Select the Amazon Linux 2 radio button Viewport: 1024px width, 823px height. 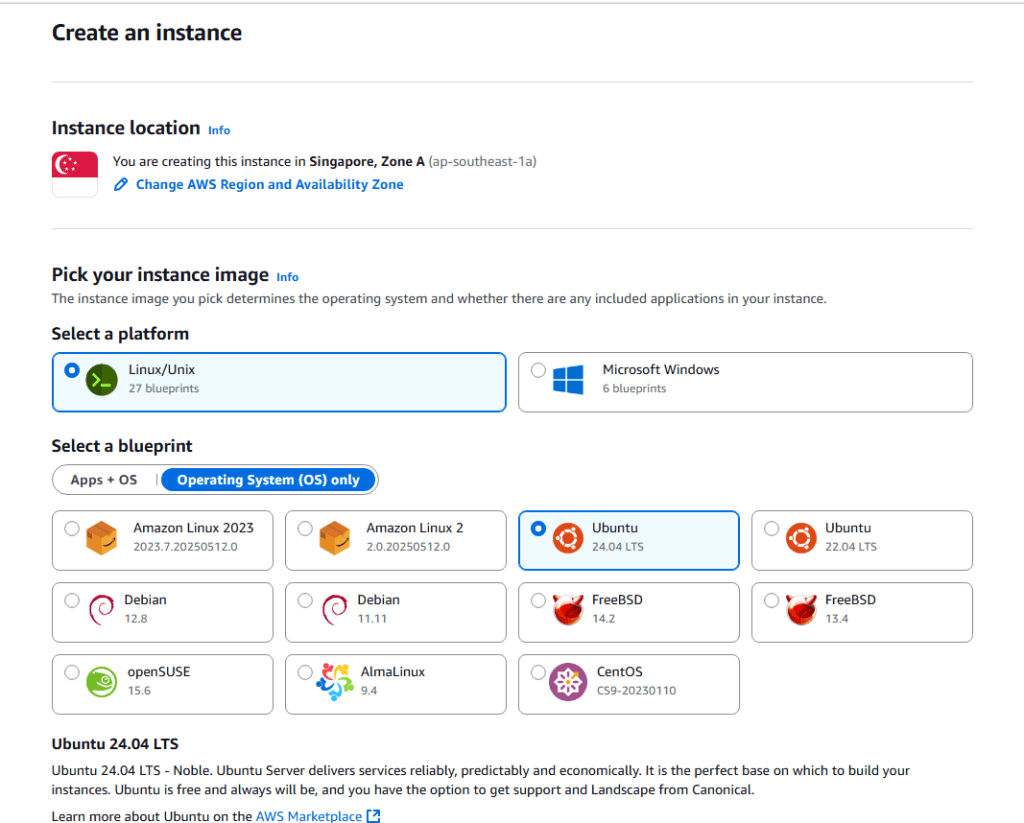[x=306, y=529]
